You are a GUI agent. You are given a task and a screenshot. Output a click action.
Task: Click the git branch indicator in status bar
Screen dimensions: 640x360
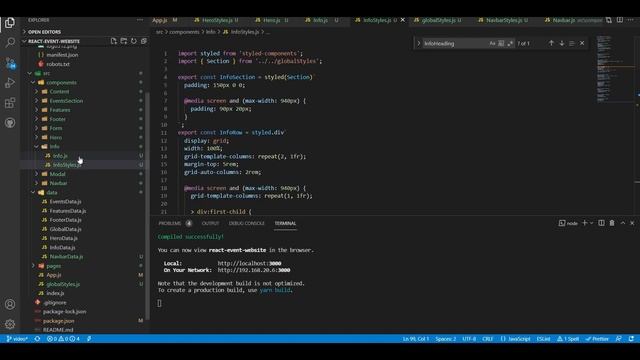point(17,339)
